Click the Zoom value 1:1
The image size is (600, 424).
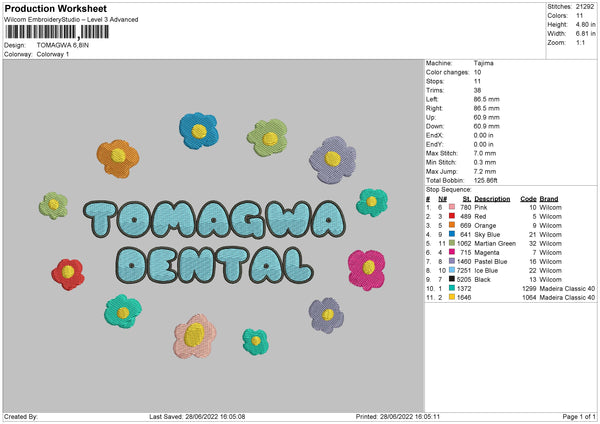click(x=580, y=42)
